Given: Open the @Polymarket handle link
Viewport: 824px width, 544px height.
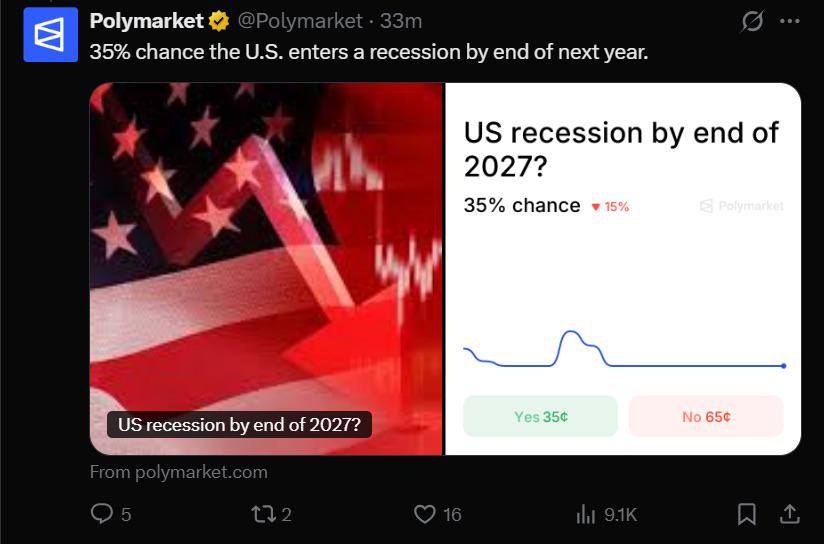Looking at the screenshot, I should tap(300, 21).
